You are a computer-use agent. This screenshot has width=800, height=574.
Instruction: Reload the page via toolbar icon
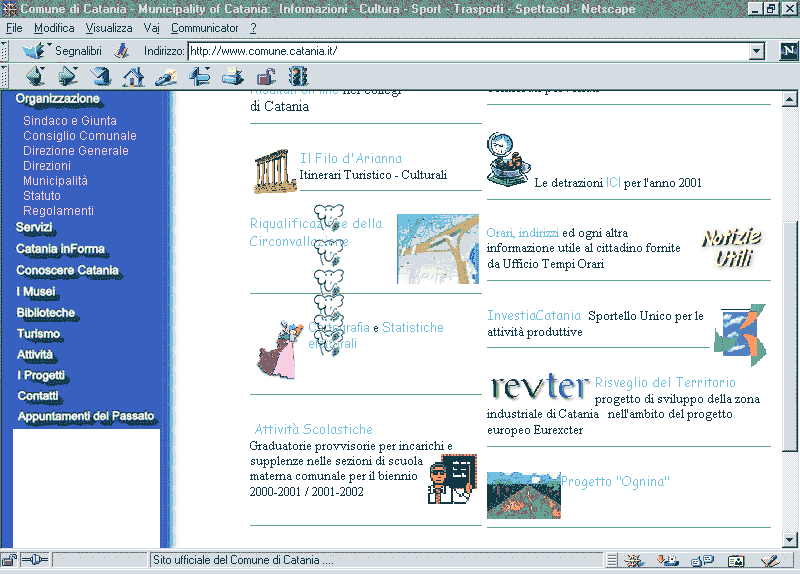pos(101,77)
